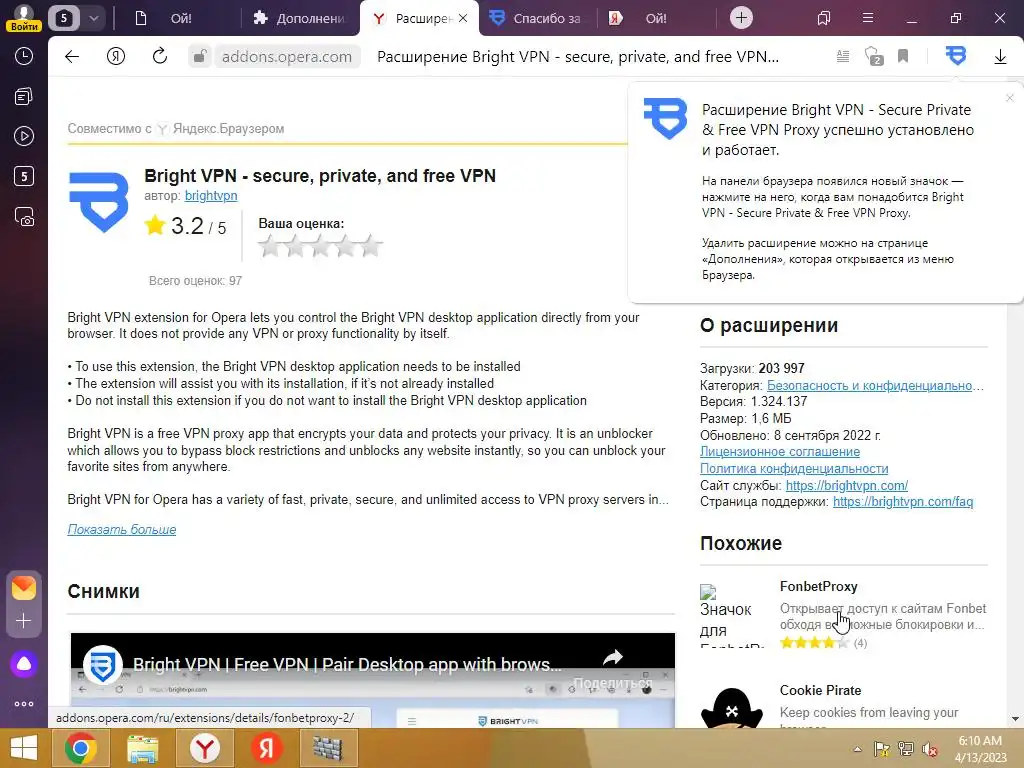Image resolution: width=1024 pixels, height=768 pixels.
Task: Expand tab group dropdown arrow
Action: 93,18
